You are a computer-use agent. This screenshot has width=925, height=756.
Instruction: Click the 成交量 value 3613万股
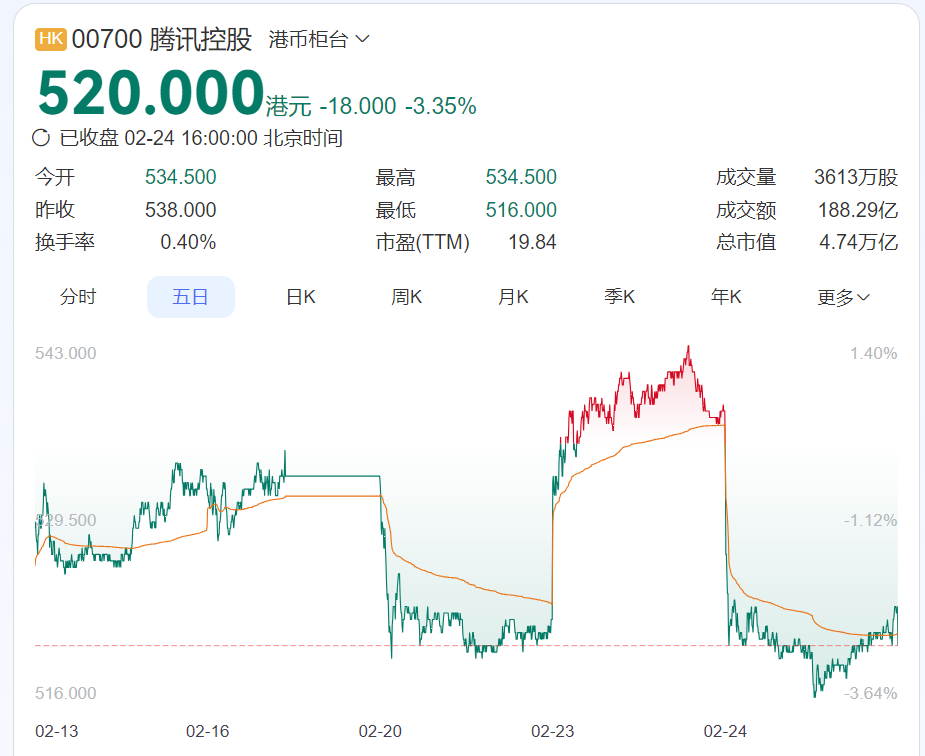856,177
